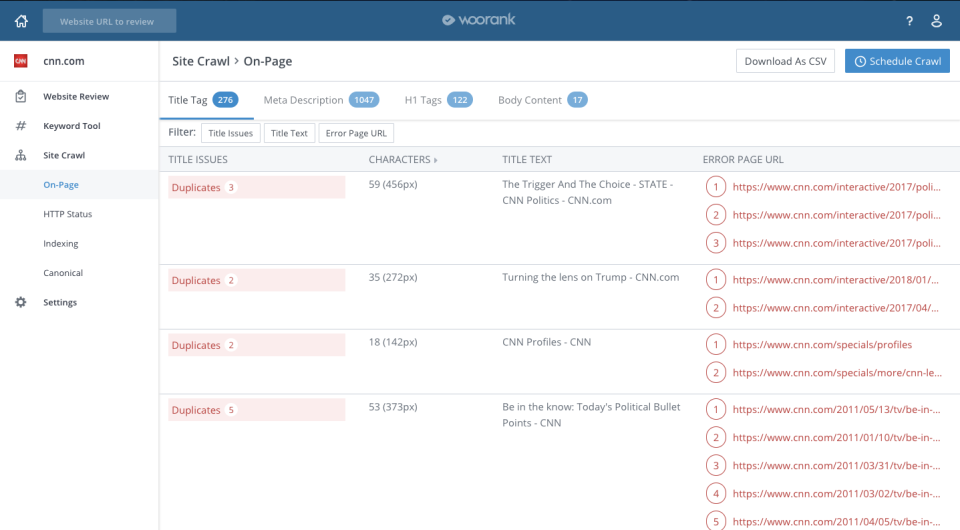Viewport: 960px width, 530px height.
Task: Select the HTTP Status sidebar item
Action: 67,214
